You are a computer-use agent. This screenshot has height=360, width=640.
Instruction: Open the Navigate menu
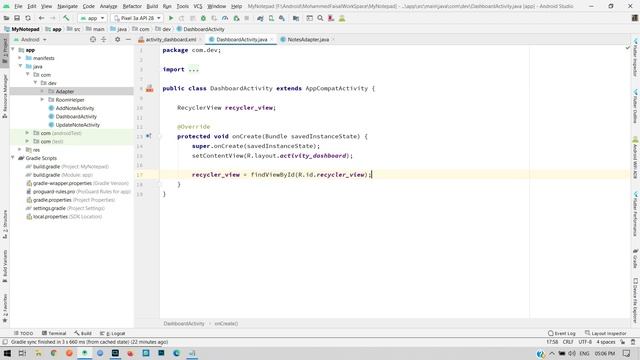click(x=67, y=6)
